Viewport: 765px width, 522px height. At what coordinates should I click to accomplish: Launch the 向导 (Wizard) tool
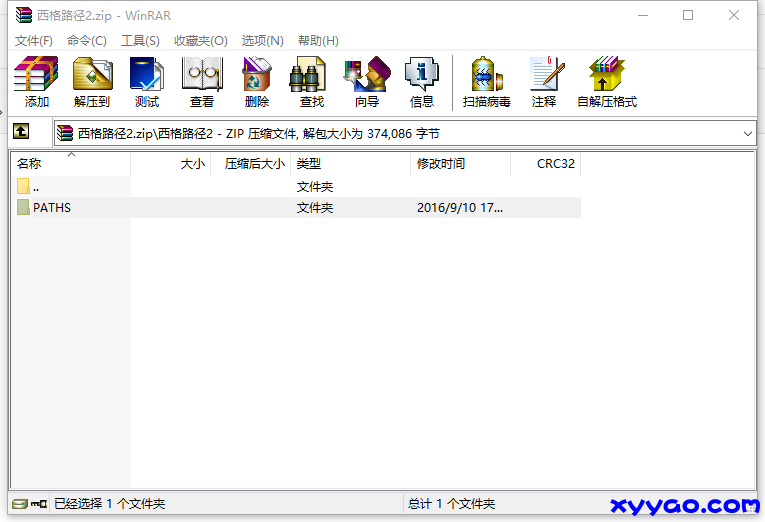[x=367, y=81]
